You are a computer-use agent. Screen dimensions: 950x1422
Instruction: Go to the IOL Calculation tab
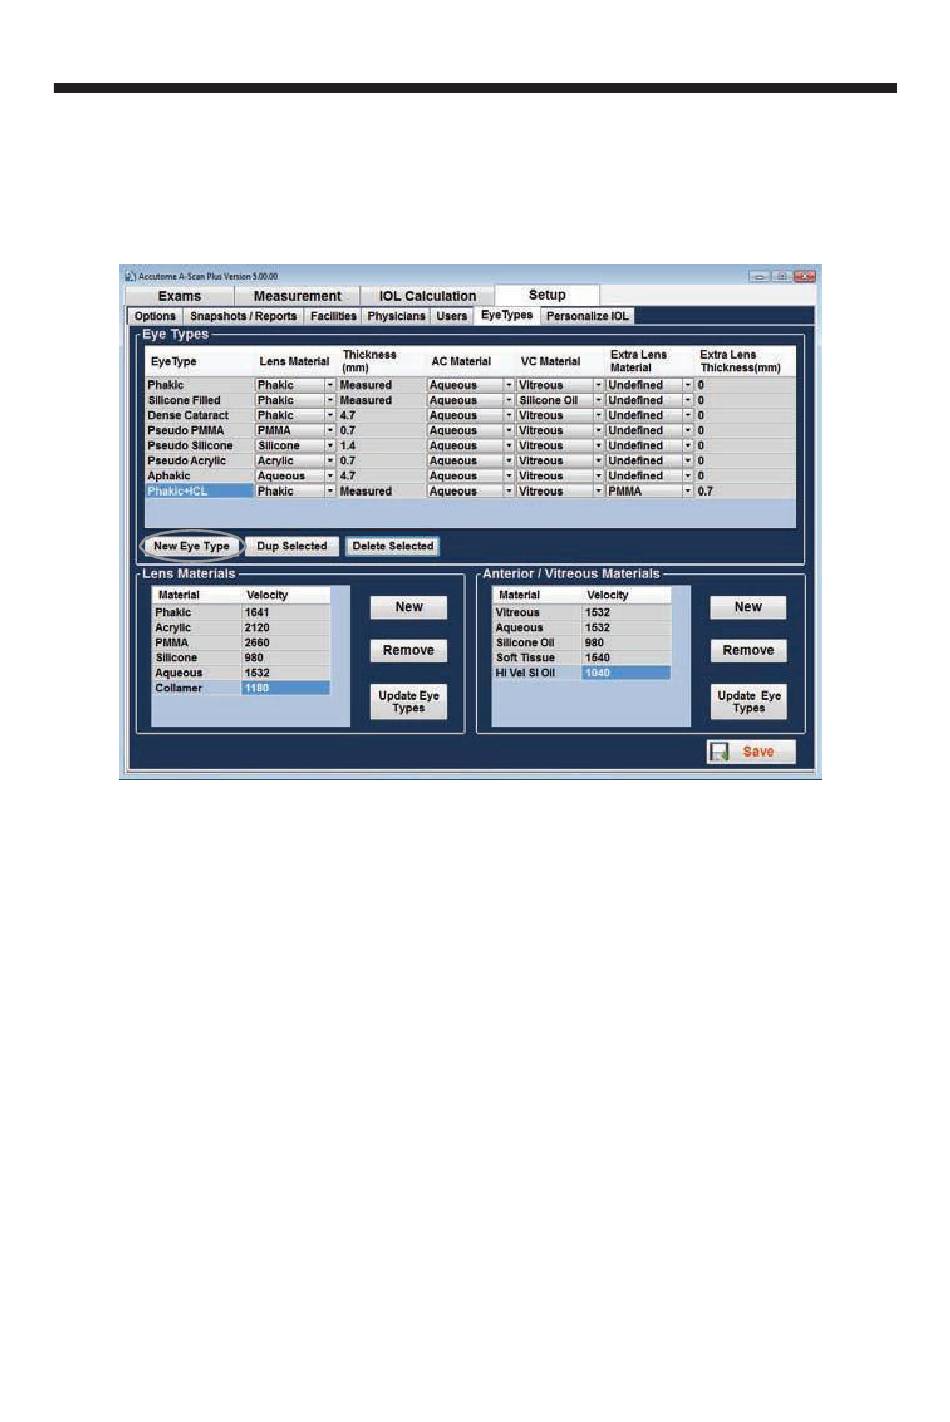(x=427, y=296)
